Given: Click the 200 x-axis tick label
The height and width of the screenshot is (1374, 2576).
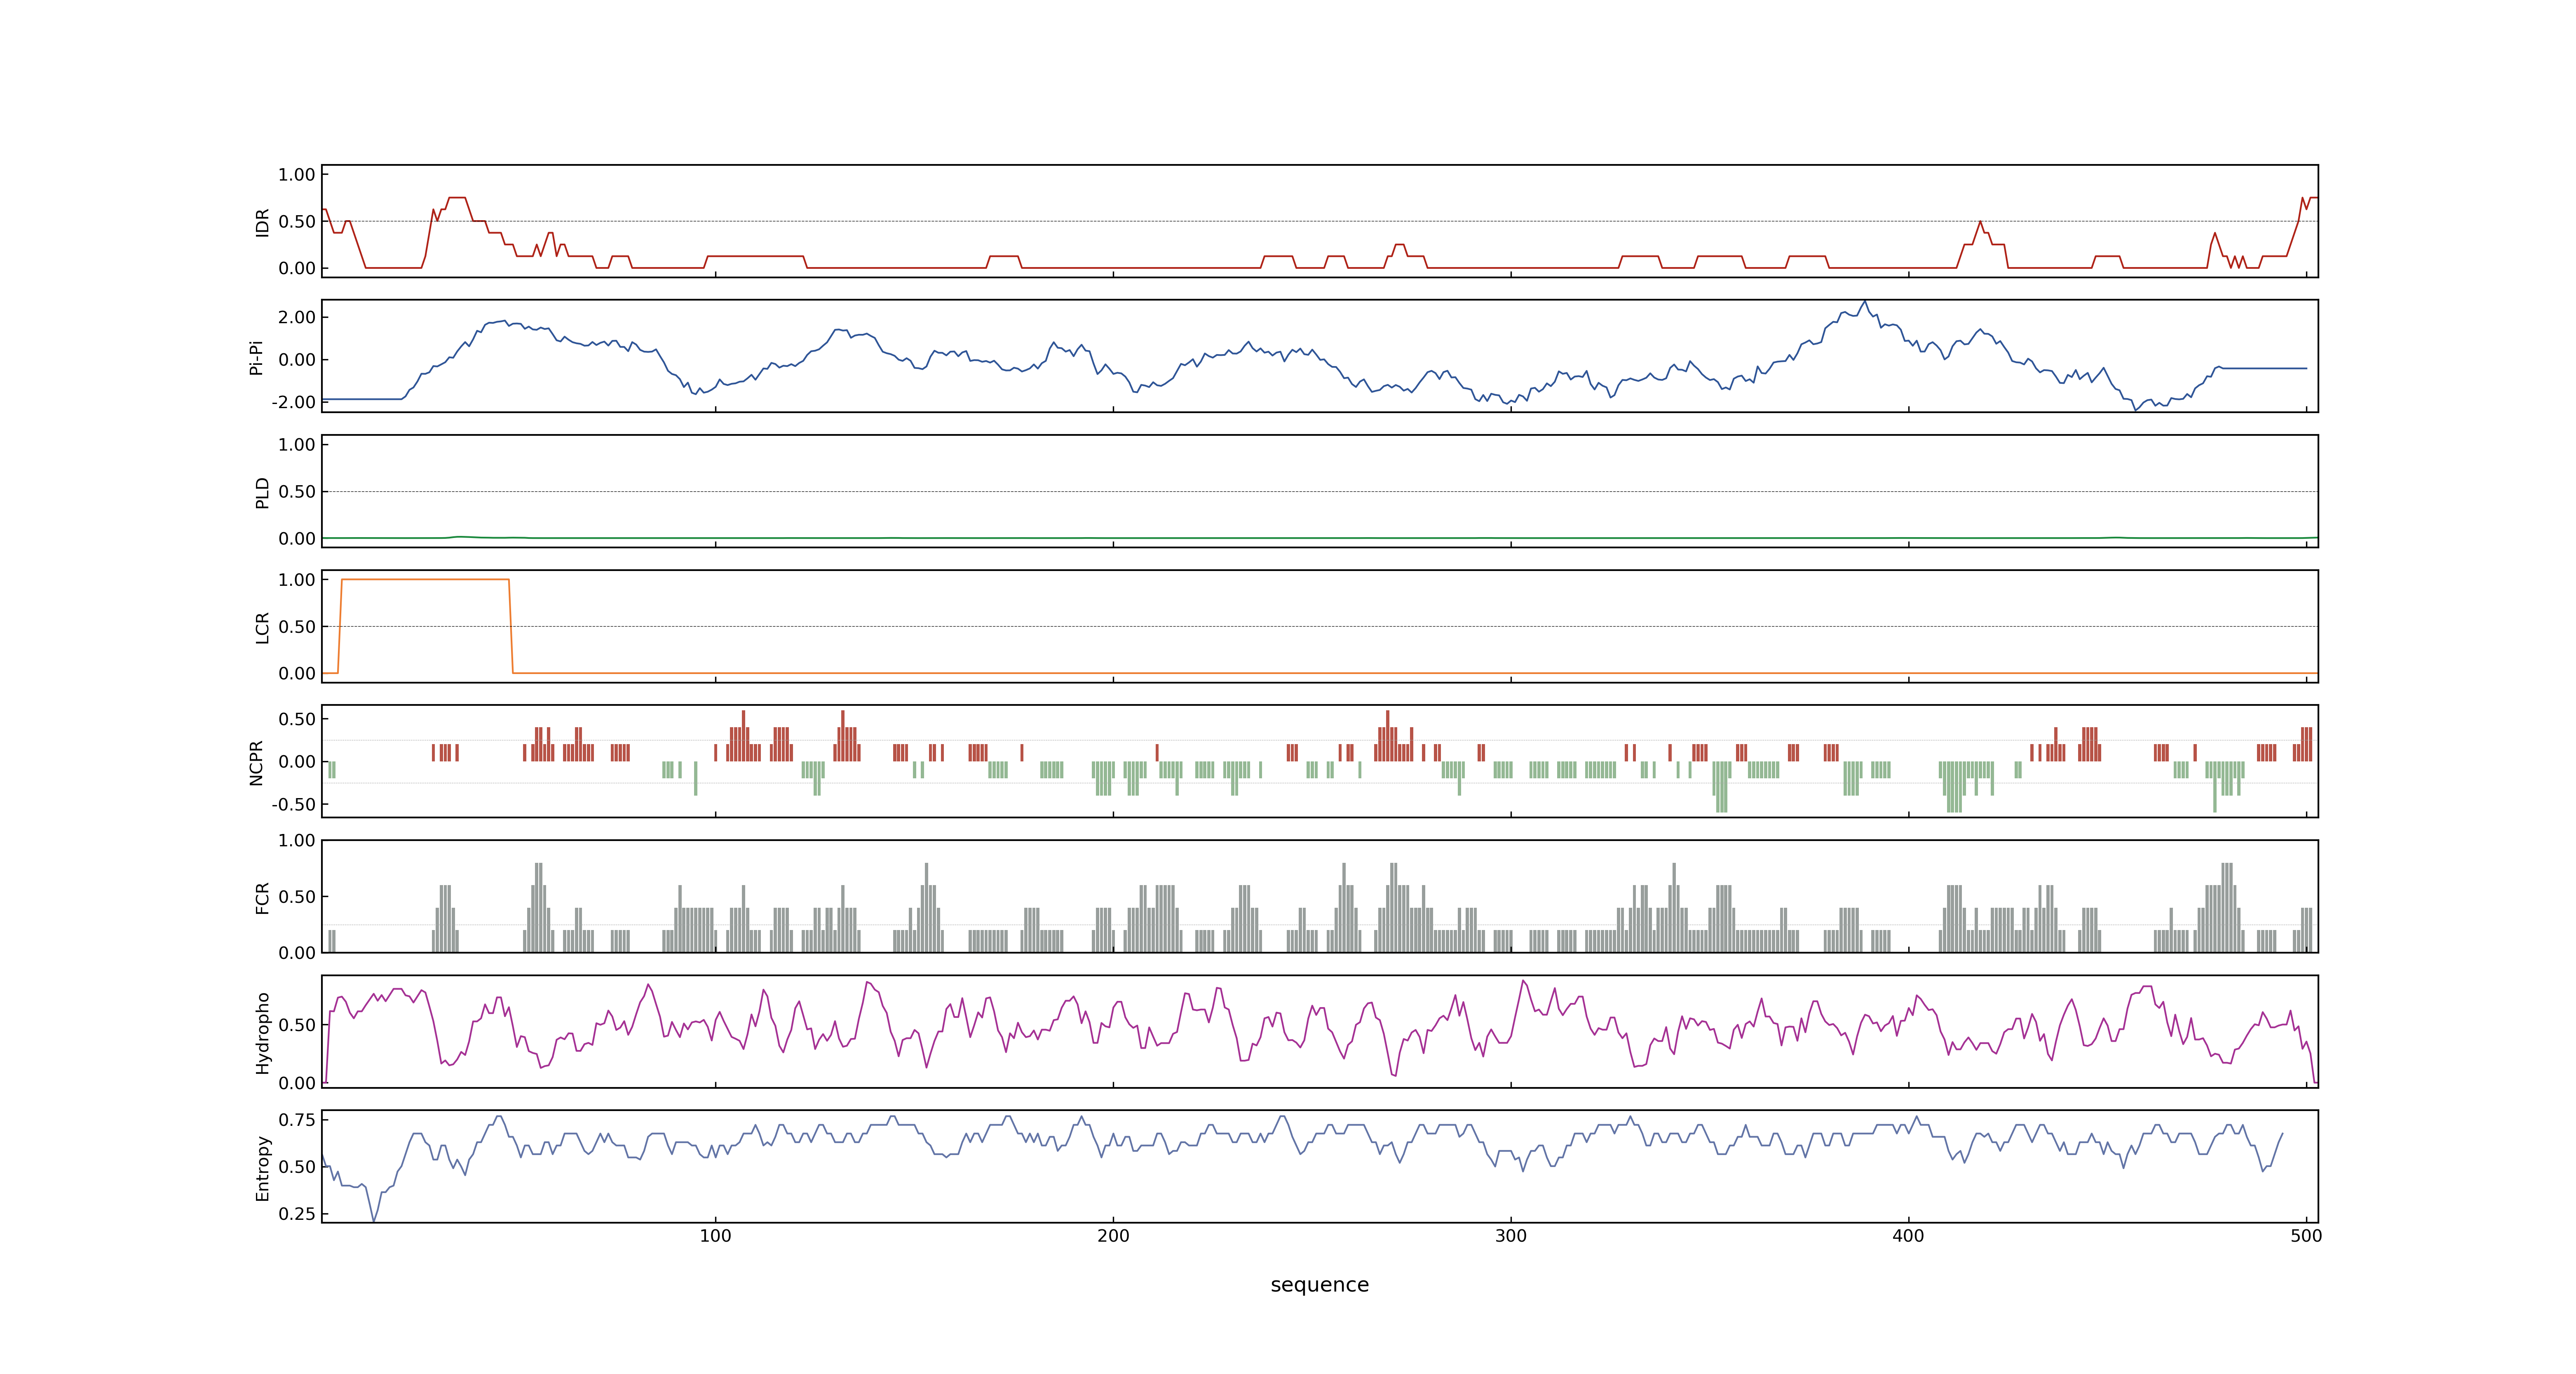Looking at the screenshot, I should pyautogui.click(x=1113, y=1236).
